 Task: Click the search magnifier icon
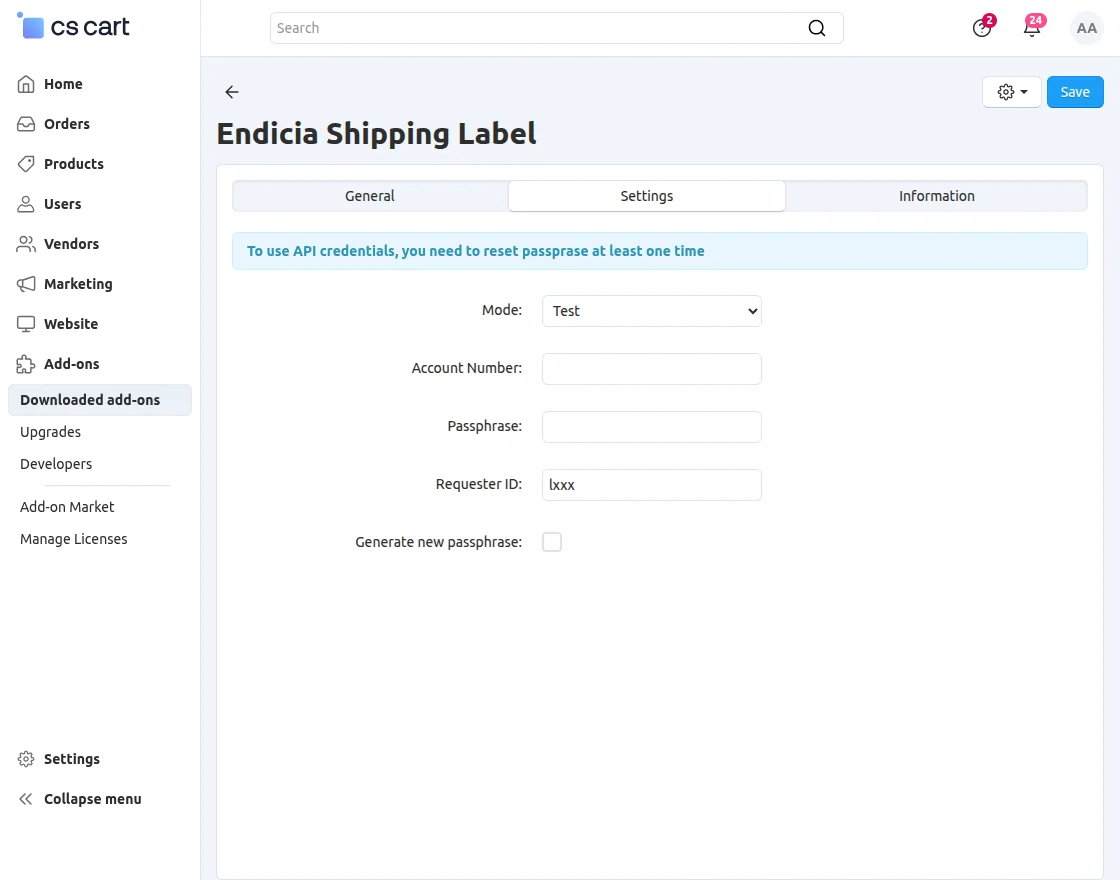[816, 28]
